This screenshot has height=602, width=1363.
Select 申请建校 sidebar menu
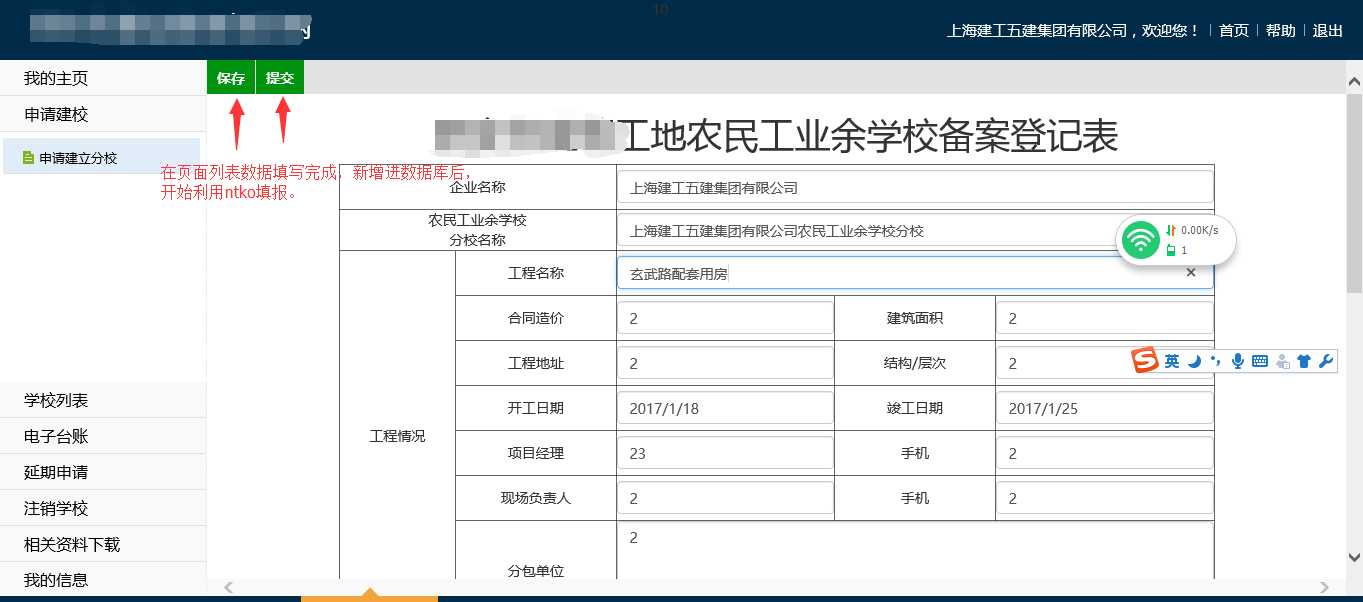point(103,114)
